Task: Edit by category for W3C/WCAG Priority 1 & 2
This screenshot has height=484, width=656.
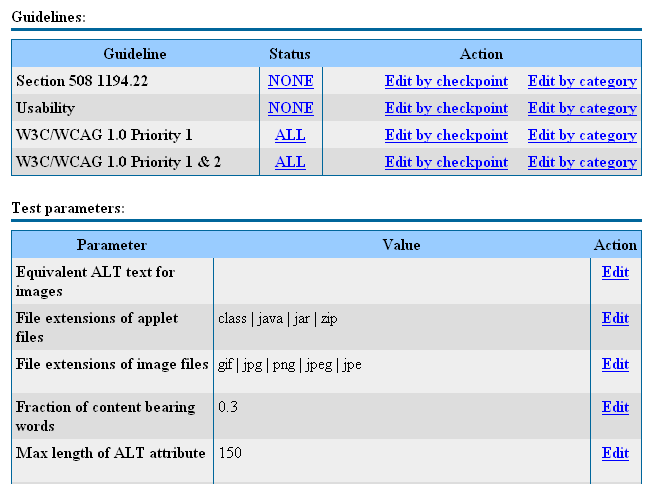Action: (582, 162)
